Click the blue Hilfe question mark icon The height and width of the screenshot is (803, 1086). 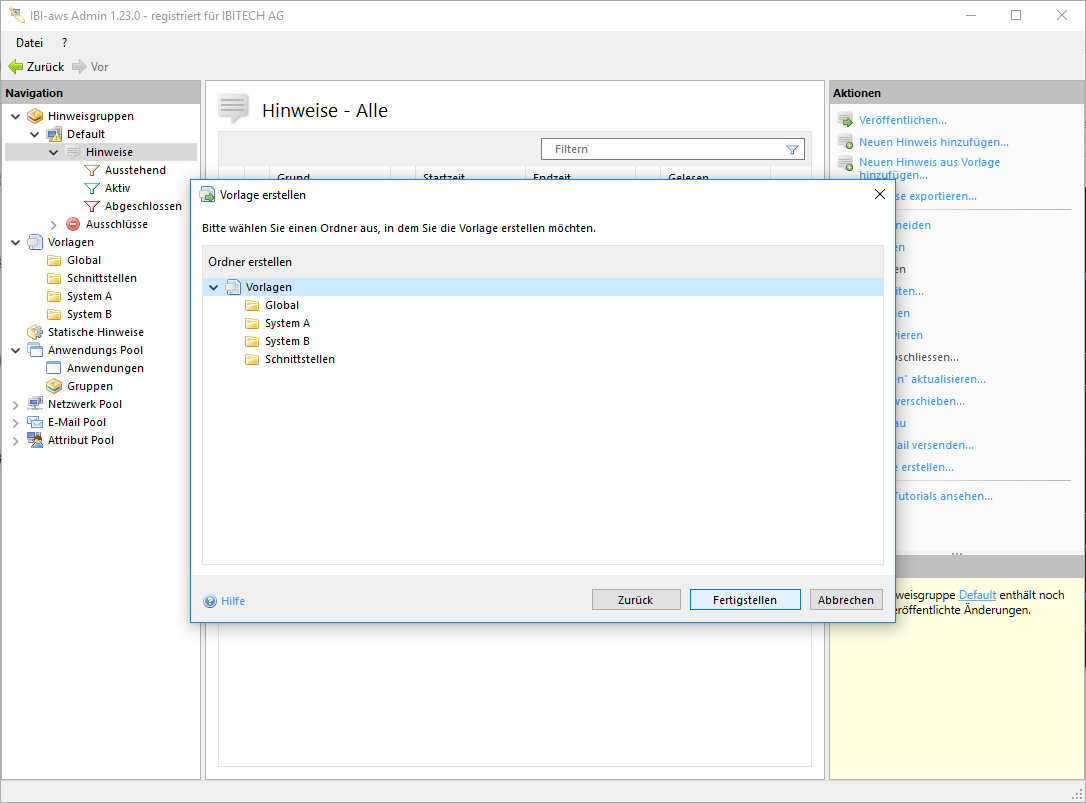(x=210, y=601)
